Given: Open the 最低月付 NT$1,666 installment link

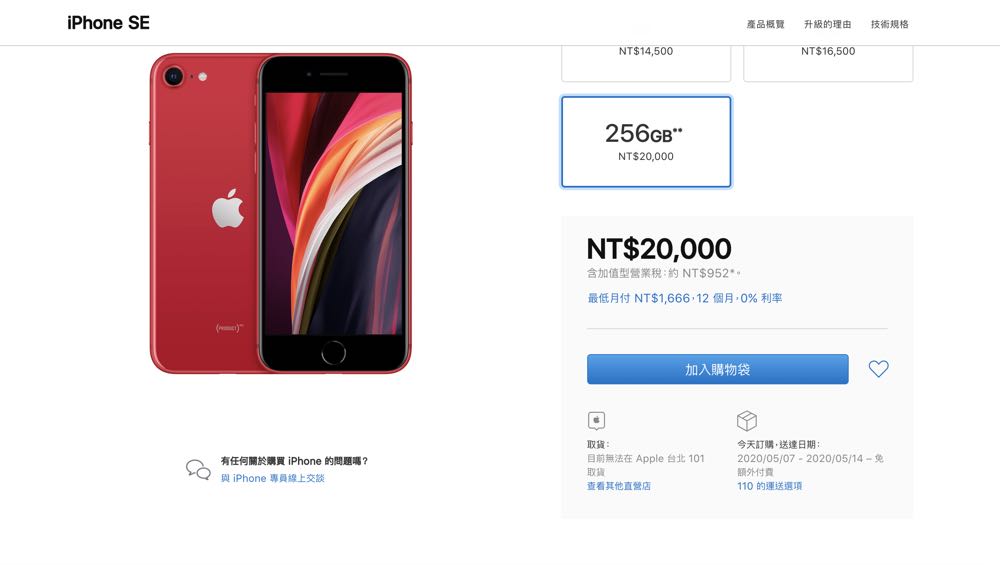Looking at the screenshot, I should pos(684,298).
